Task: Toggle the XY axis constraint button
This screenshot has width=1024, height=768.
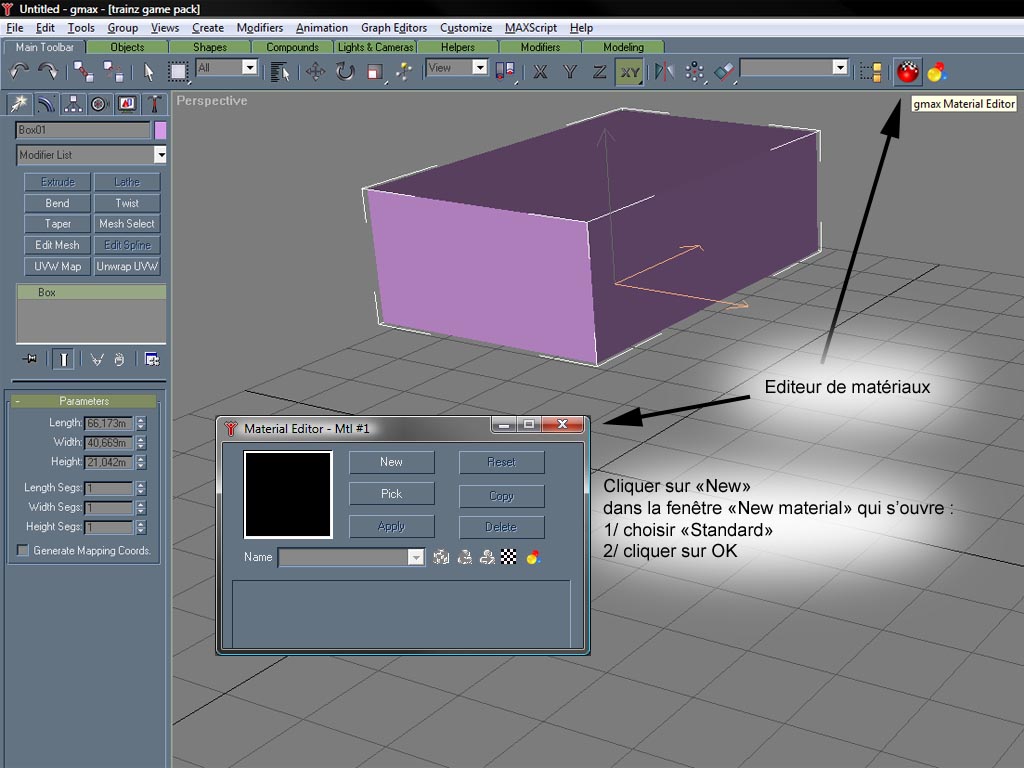Action: [x=629, y=71]
